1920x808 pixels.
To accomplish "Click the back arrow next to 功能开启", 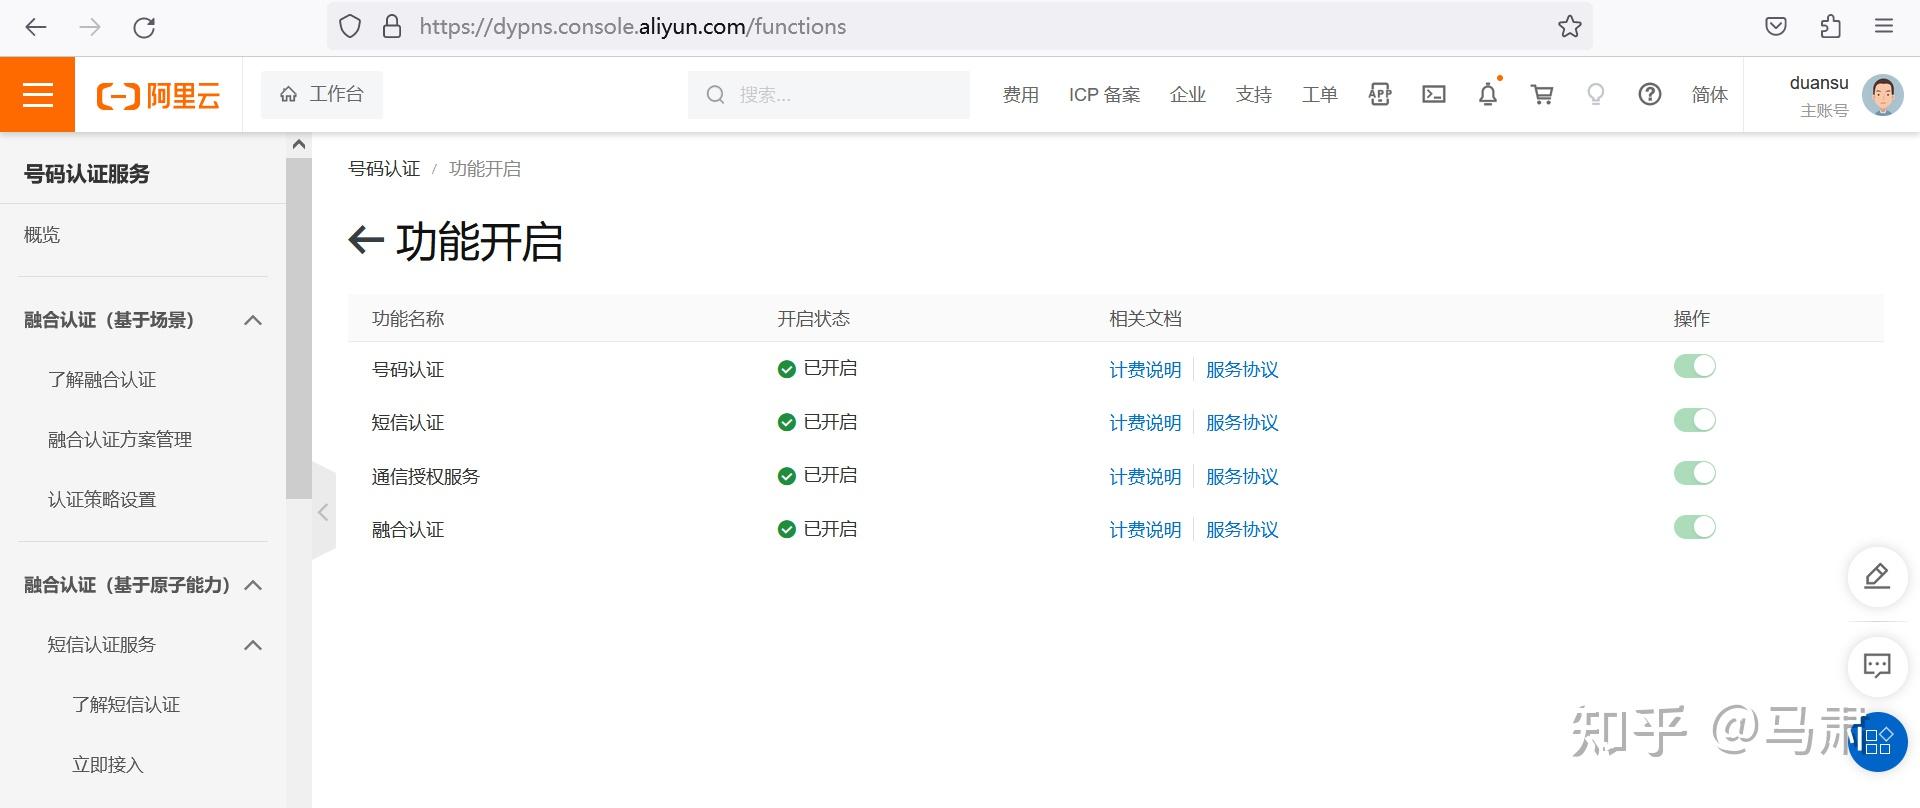I will click(366, 240).
